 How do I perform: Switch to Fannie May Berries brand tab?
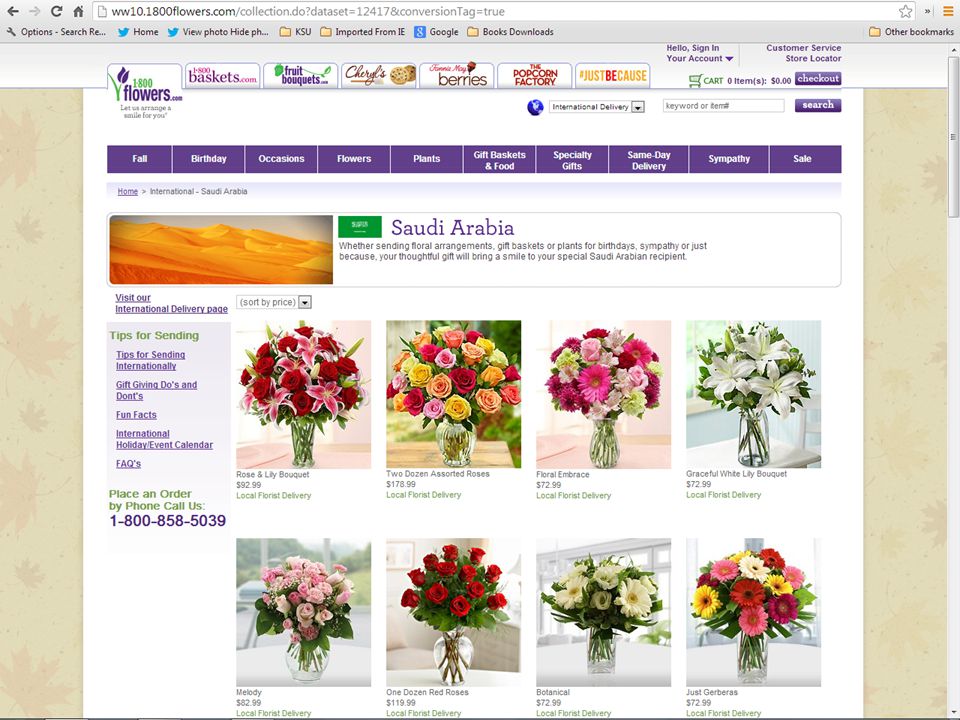(457, 75)
